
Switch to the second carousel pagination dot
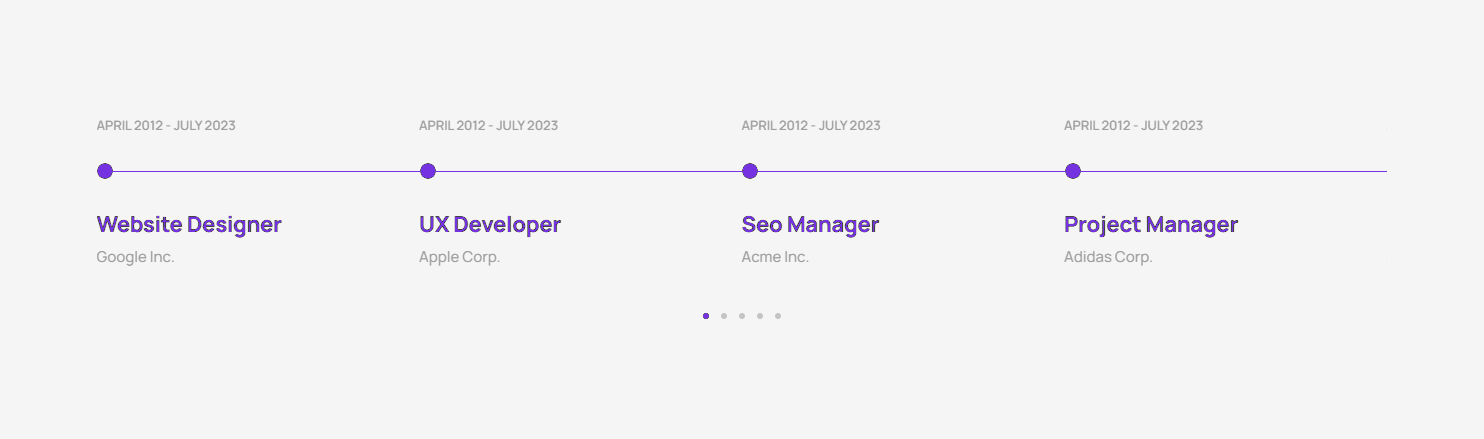tap(724, 316)
